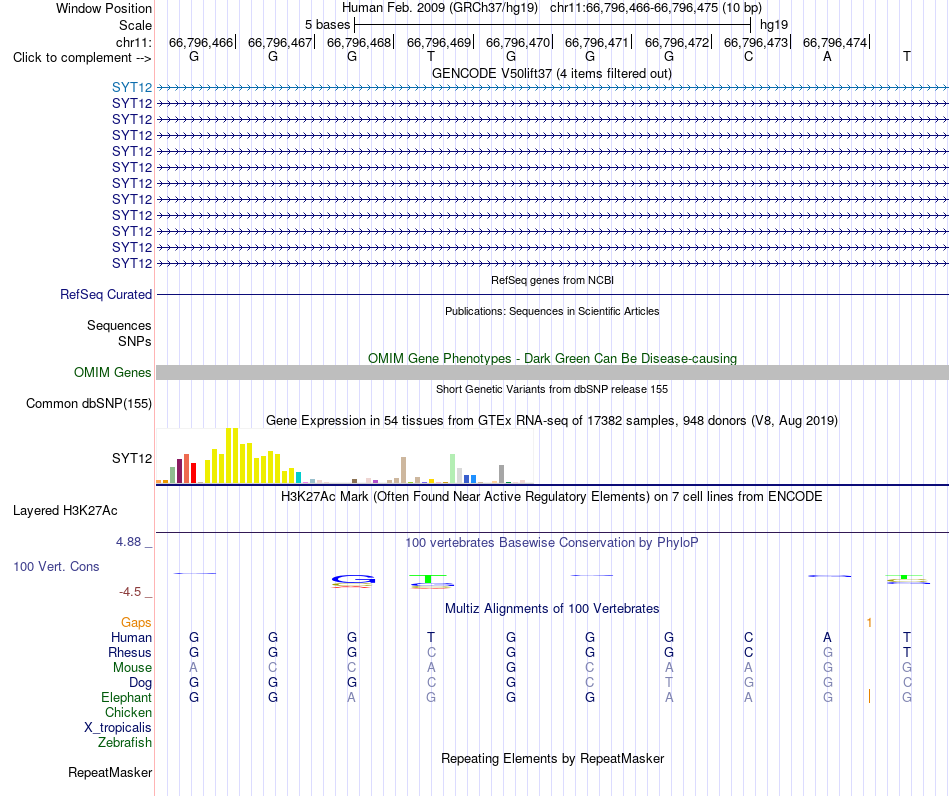
Task: Click the Scale track label
Action: [x=135, y=25]
